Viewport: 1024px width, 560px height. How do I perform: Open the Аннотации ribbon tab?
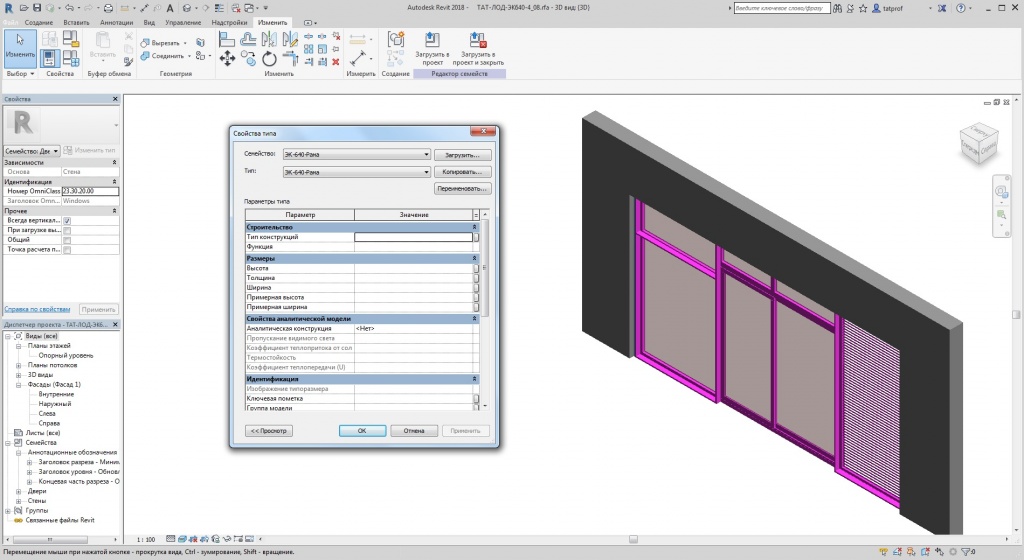coord(116,22)
